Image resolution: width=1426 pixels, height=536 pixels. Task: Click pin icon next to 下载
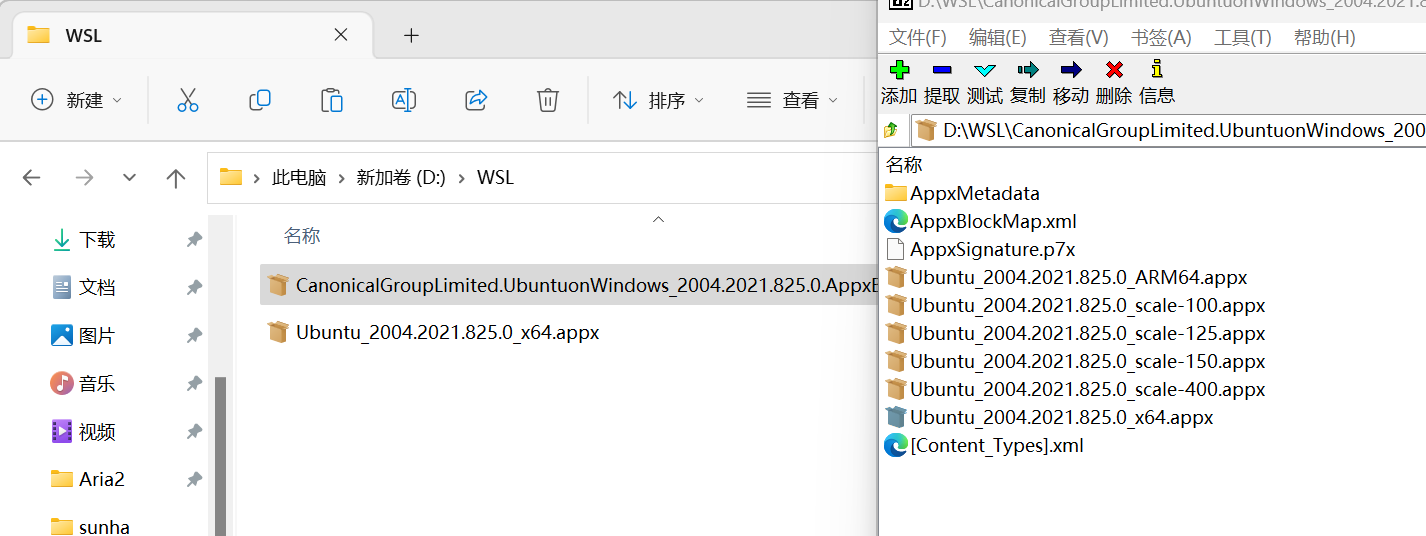point(194,239)
